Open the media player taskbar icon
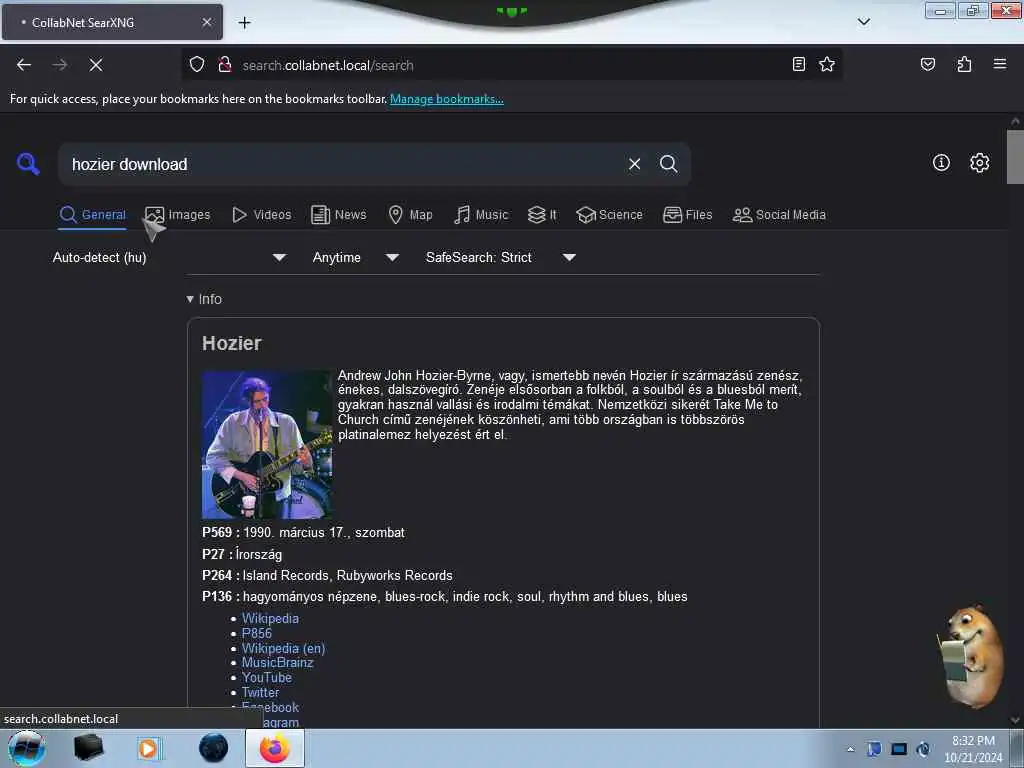The width and height of the screenshot is (1024, 768). coord(148,748)
